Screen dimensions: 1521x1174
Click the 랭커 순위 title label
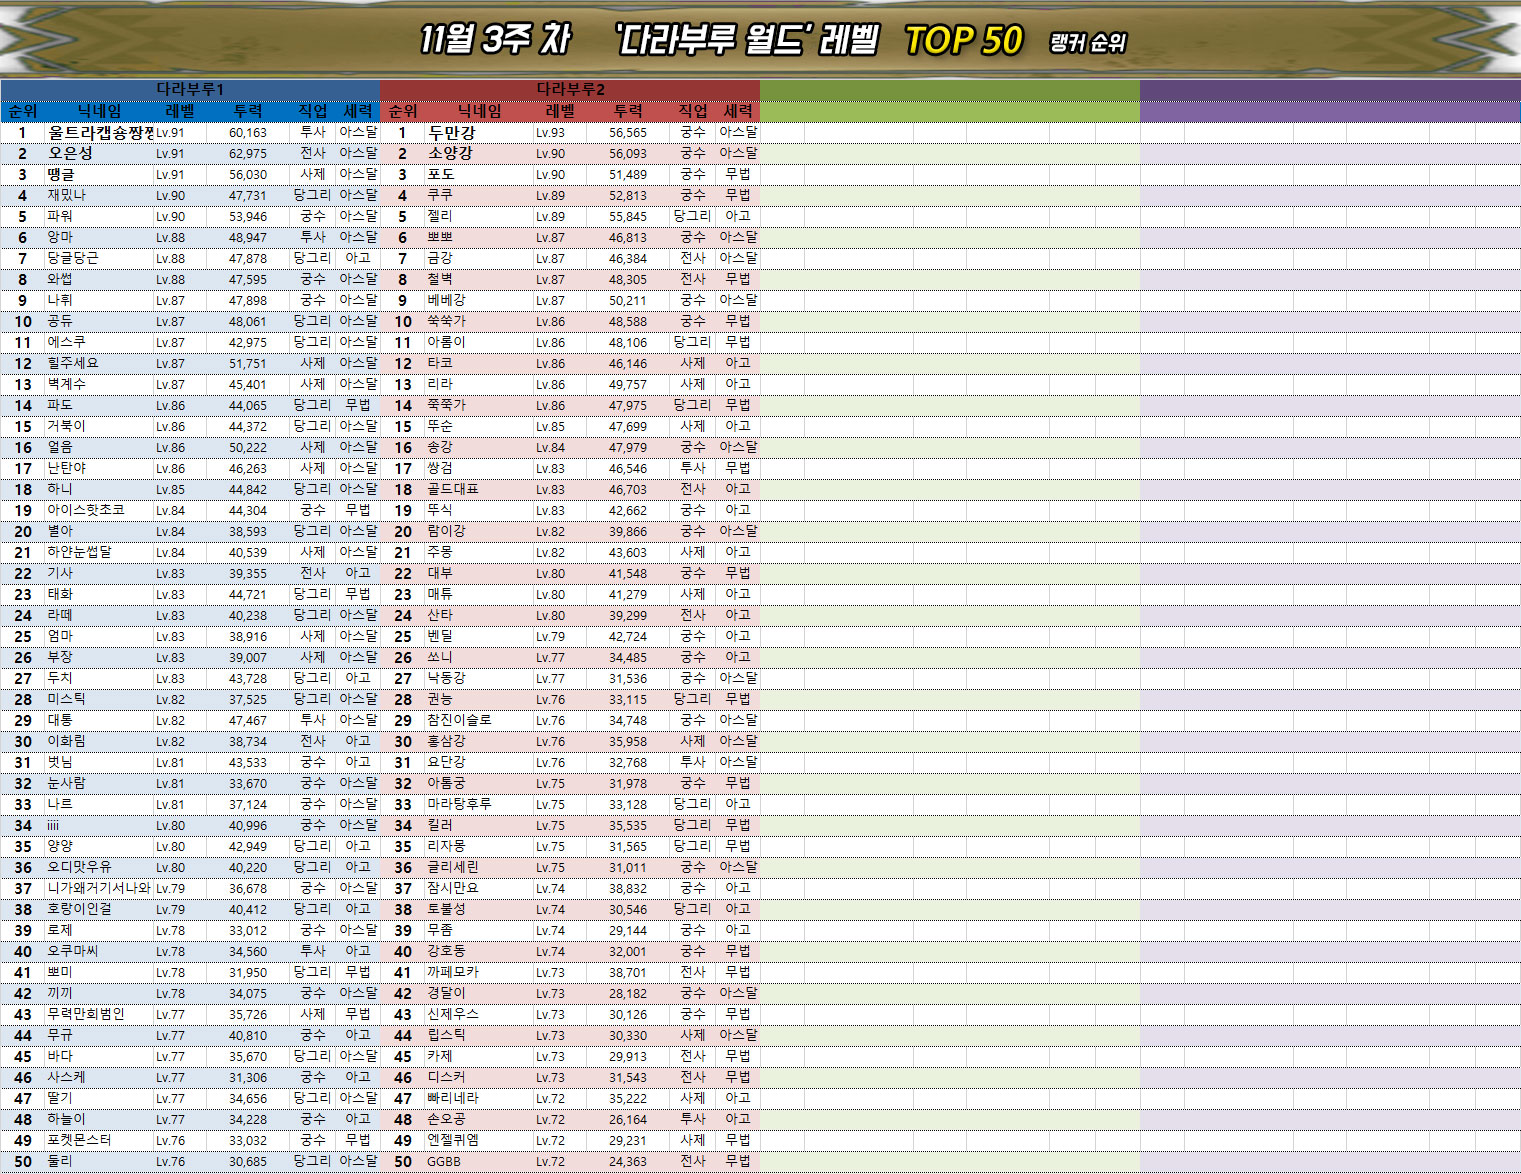tap(1087, 43)
